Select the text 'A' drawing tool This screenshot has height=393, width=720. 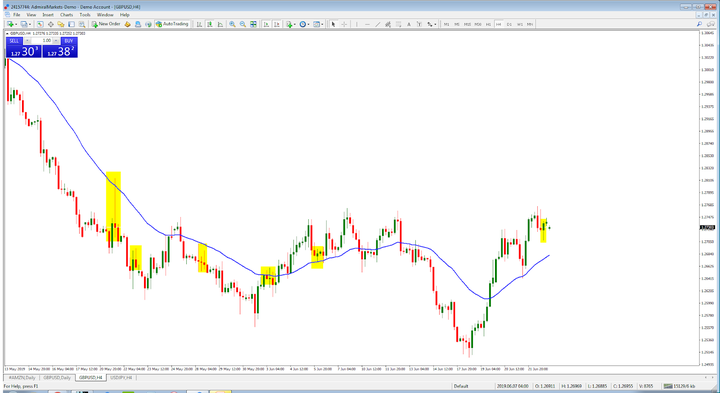click(409, 24)
